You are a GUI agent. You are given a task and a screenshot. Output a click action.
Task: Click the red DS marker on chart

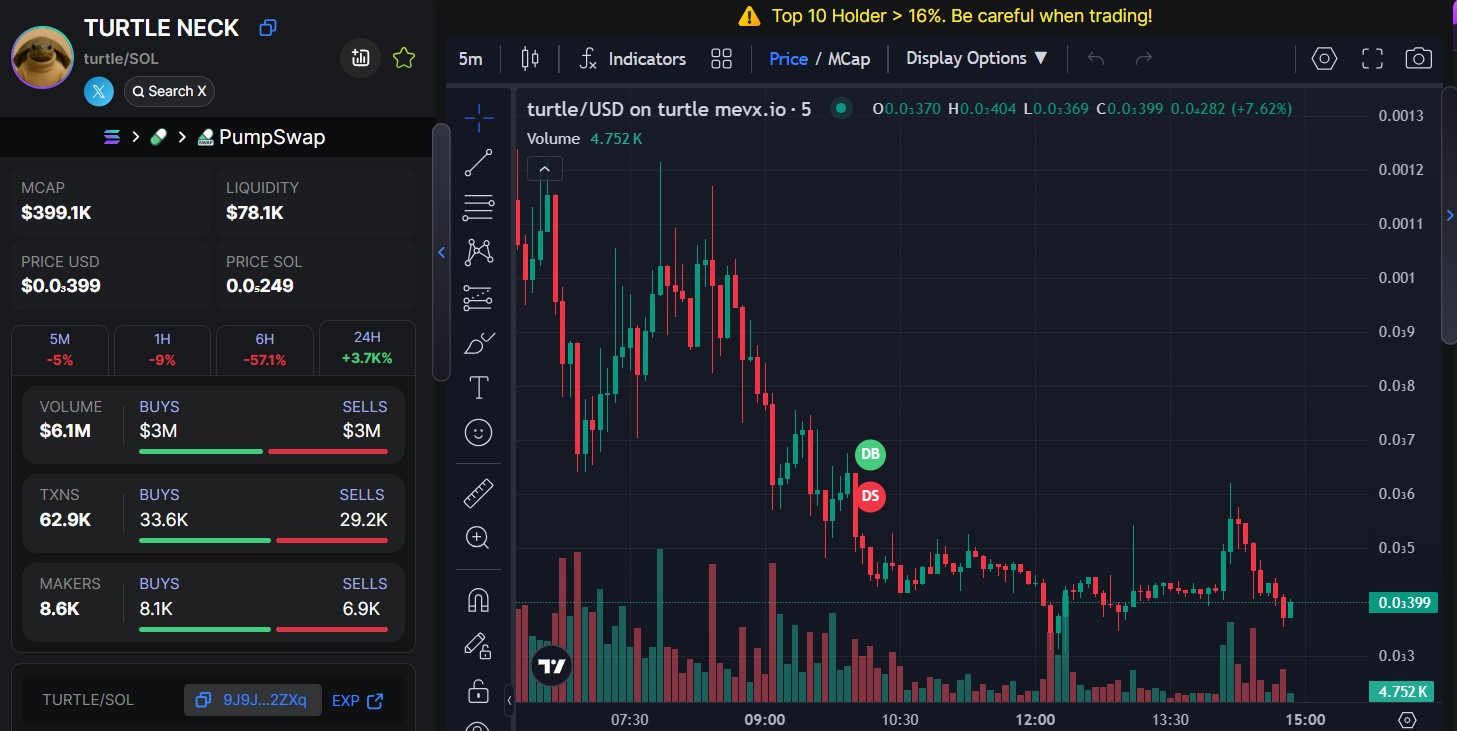pyautogui.click(x=870, y=496)
